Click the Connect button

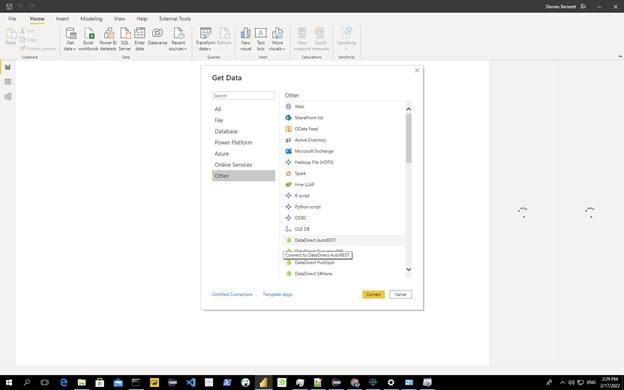[373, 294]
